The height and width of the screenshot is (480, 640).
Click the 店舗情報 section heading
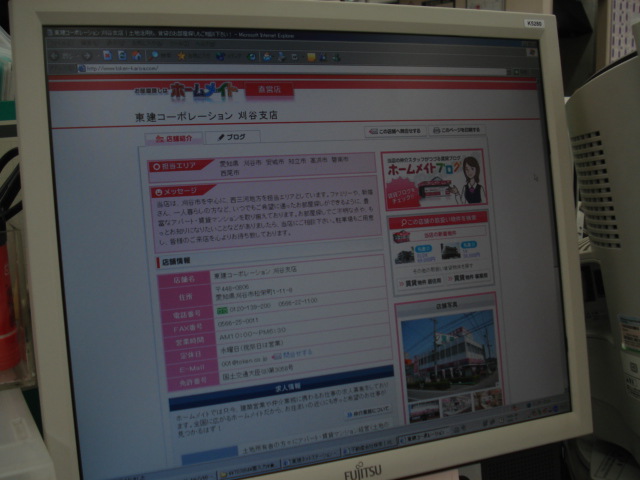(176, 261)
